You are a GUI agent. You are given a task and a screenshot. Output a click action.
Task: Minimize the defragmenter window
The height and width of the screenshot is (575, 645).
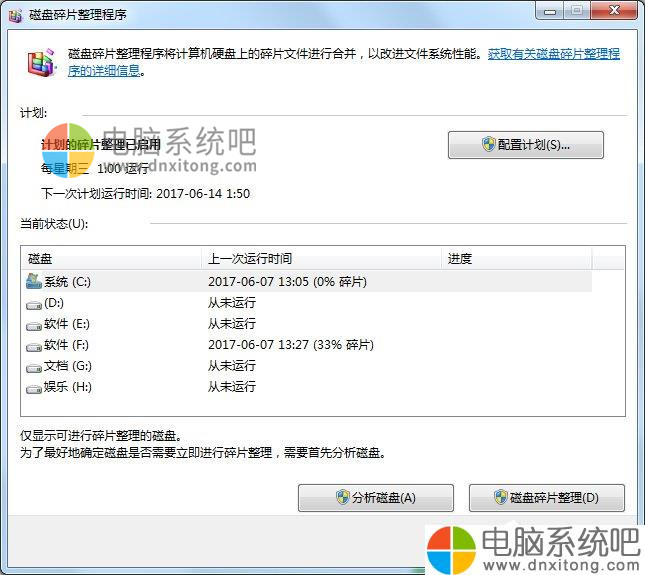point(549,11)
